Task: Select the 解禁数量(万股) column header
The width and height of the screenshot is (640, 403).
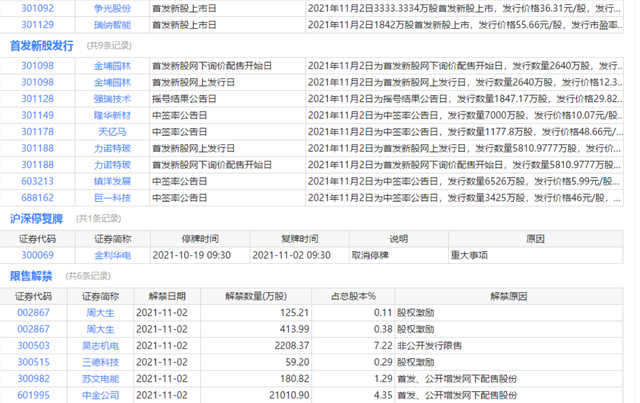Action: pos(256,296)
